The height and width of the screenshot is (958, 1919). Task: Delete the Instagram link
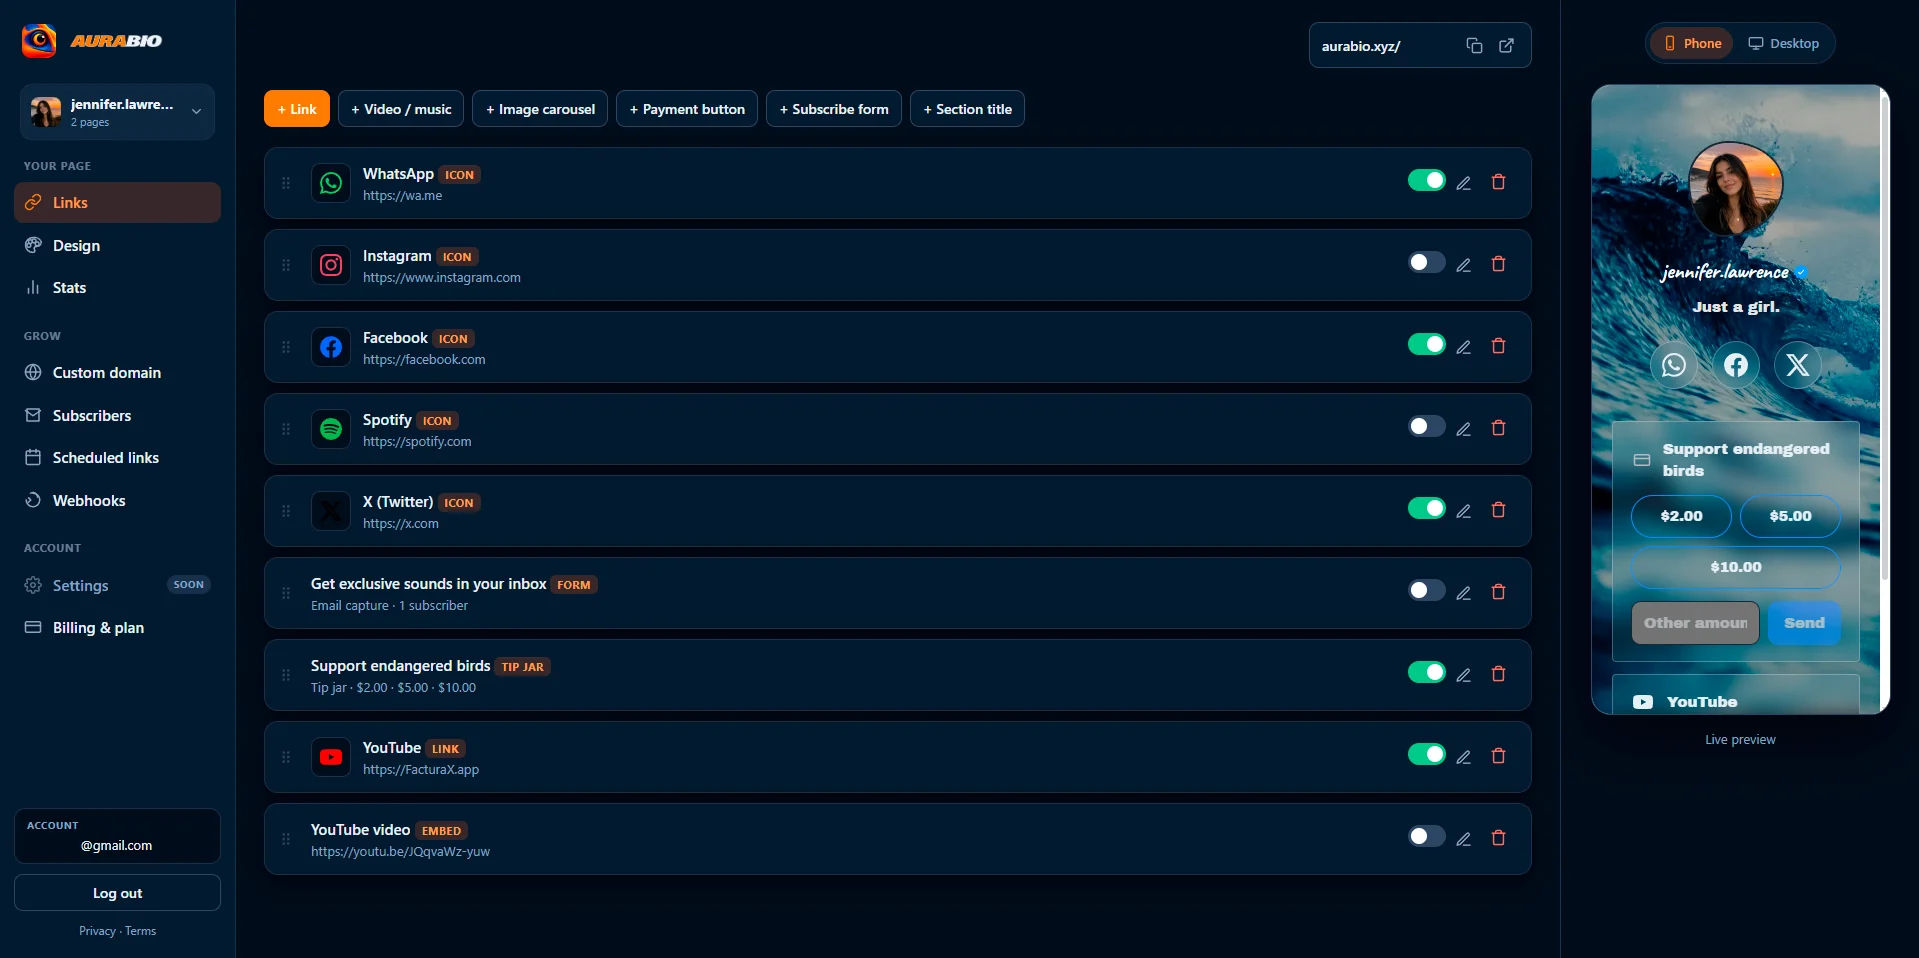click(1498, 264)
